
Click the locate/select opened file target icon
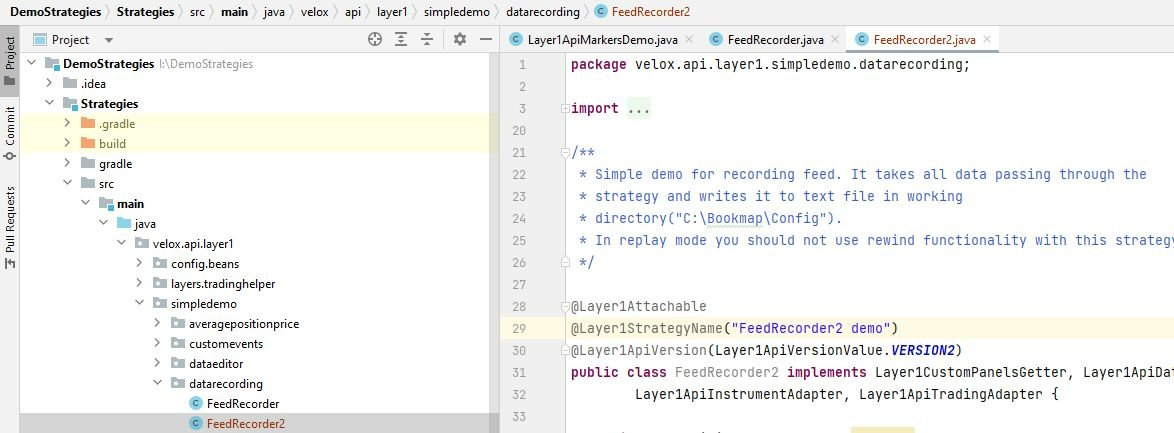[x=375, y=39]
